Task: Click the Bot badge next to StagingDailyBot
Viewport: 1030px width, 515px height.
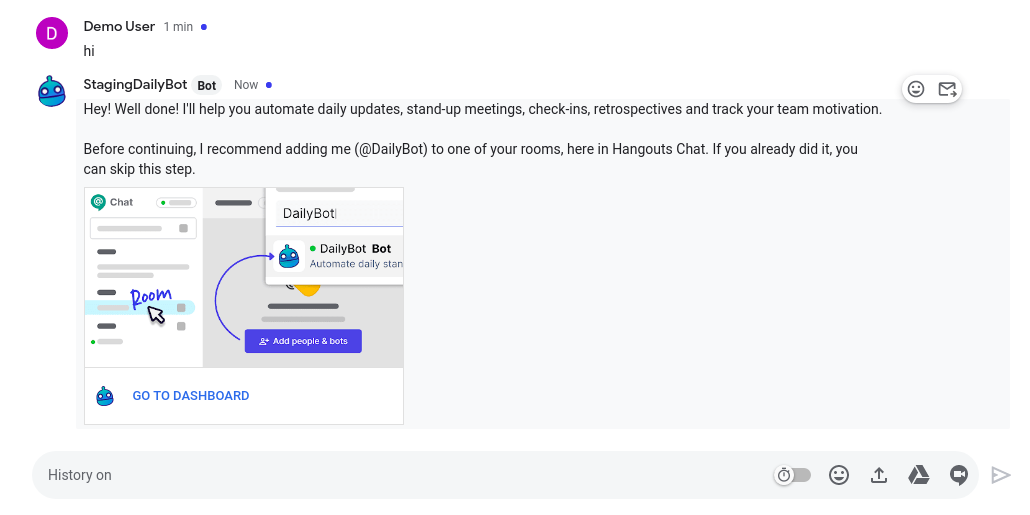Action: coord(207,85)
